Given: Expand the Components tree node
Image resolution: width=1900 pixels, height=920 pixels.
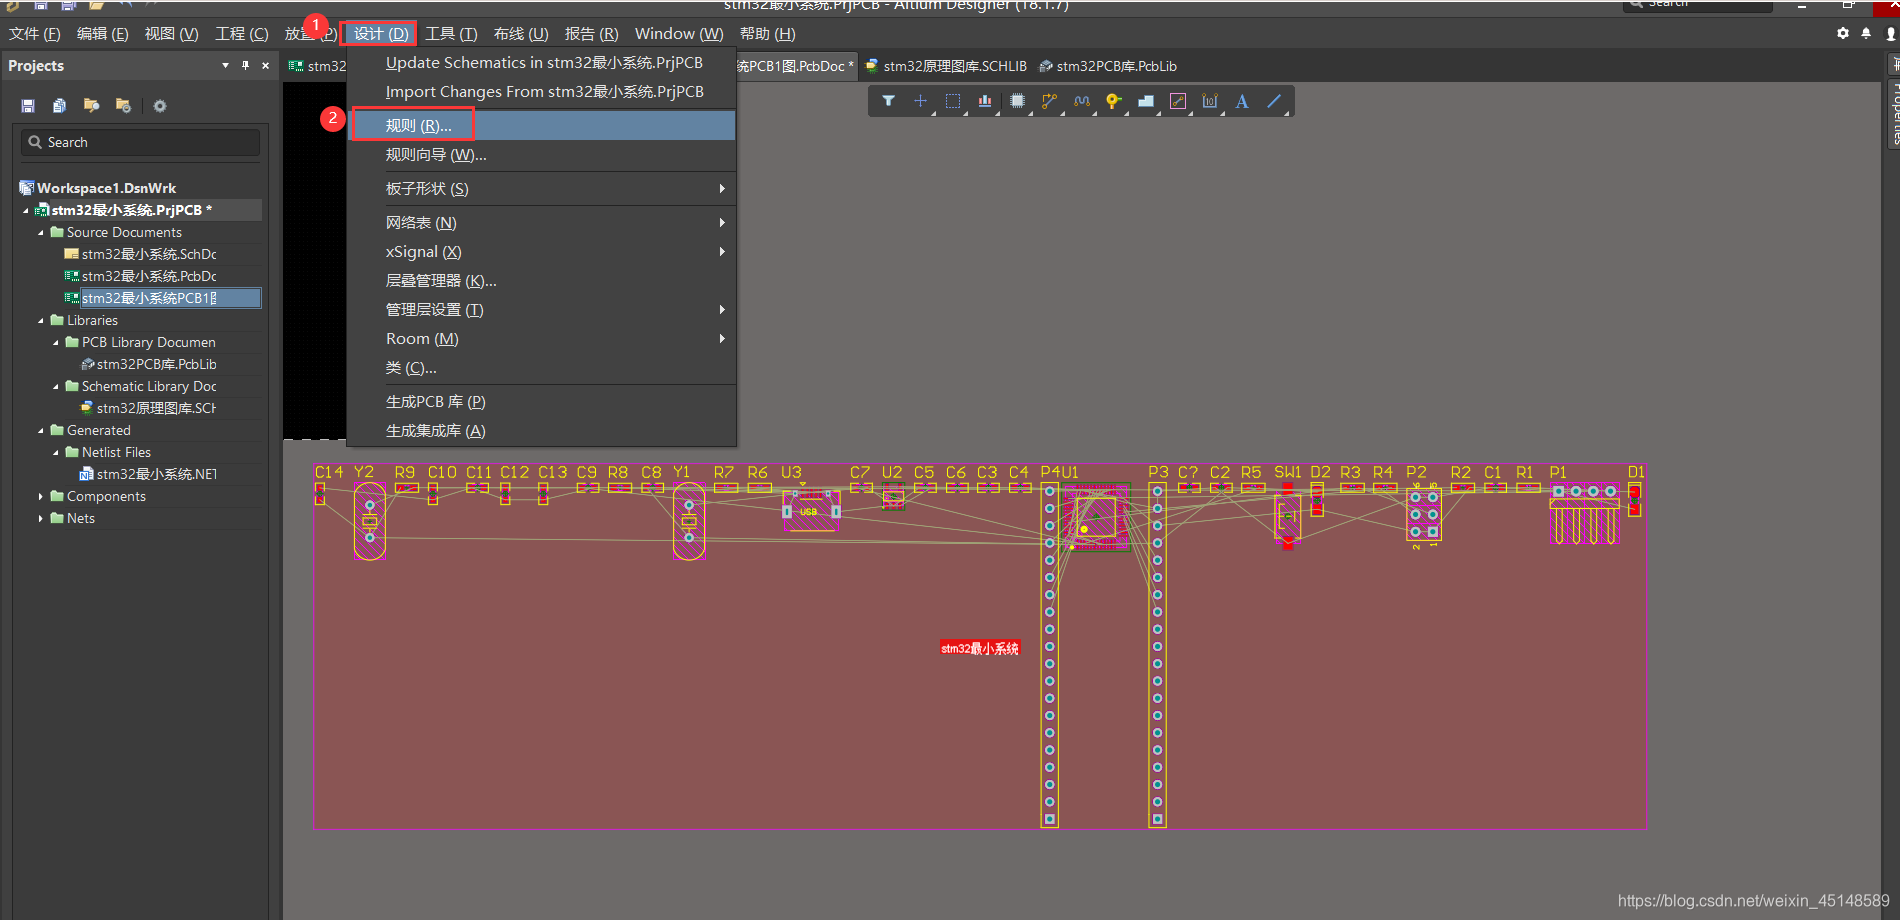Looking at the screenshot, I should pyautogui.click(x=41, y=497).
